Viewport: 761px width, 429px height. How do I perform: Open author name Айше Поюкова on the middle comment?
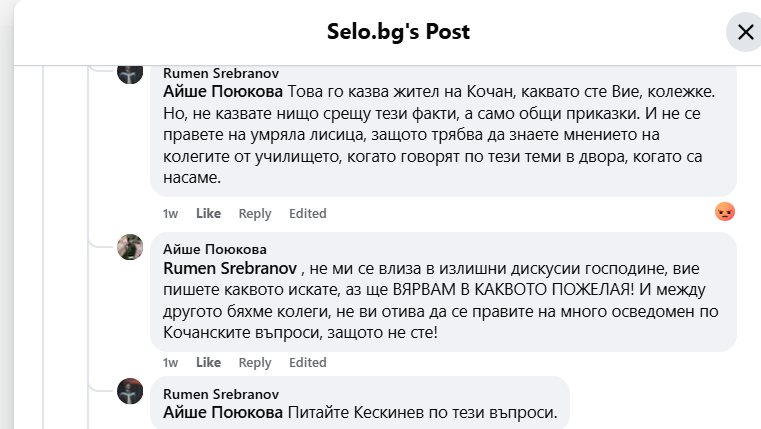(214, 249)
